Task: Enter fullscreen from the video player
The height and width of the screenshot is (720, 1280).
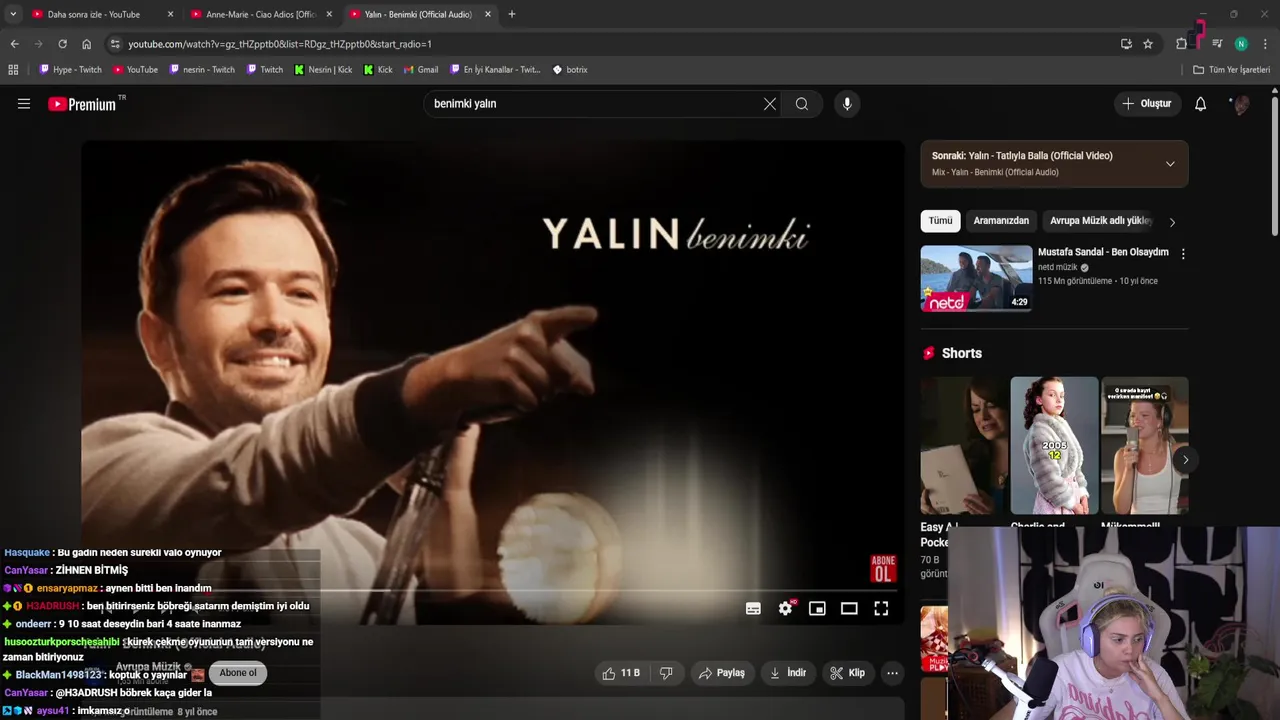Action: point(881,608)
